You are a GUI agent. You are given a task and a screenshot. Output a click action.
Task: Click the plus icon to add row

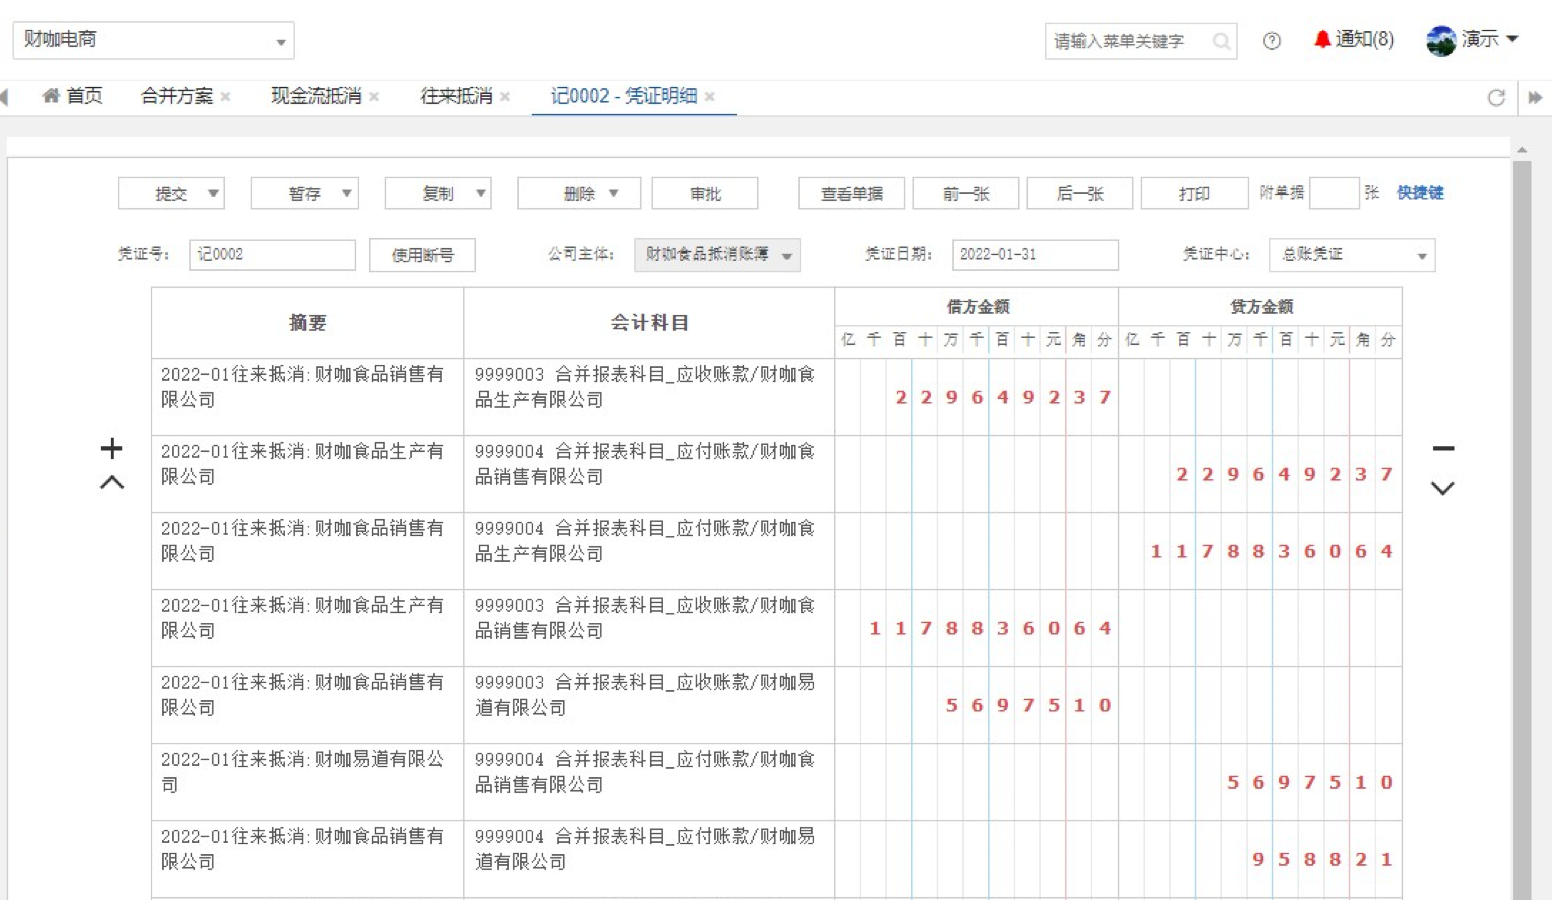click(111, 448)
